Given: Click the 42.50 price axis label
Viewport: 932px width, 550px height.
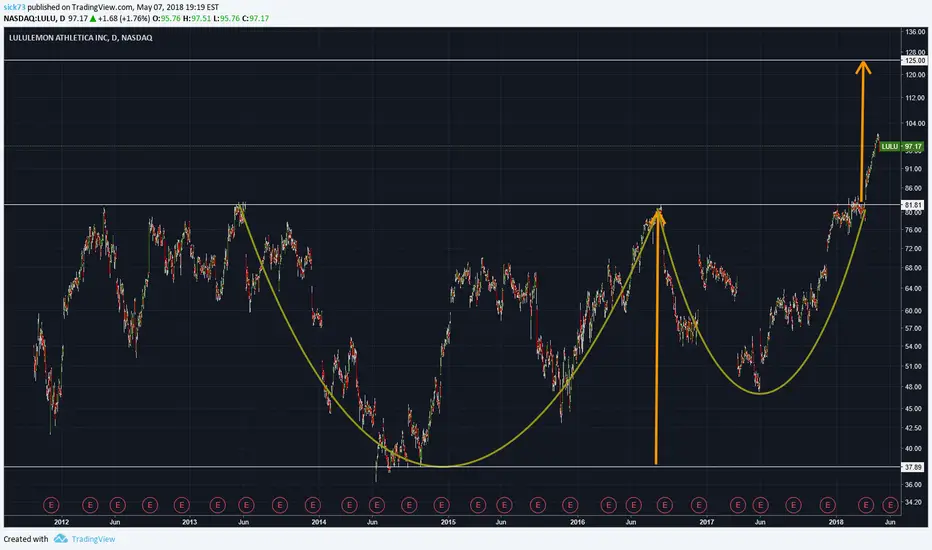Looking at the screenshot, I should [x=914, y=428].
